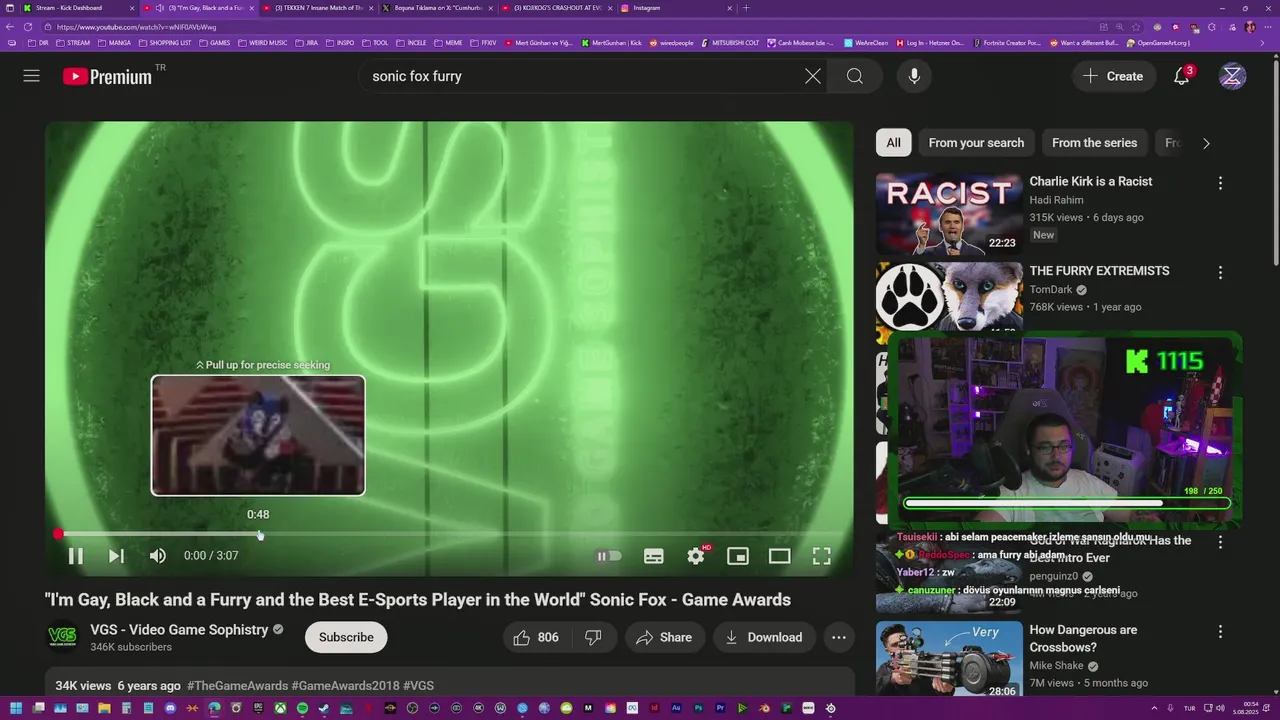This screenshot has width=1280, height=720.
Task: Toggle subtitles/closed captions
Action: [654, 556]
